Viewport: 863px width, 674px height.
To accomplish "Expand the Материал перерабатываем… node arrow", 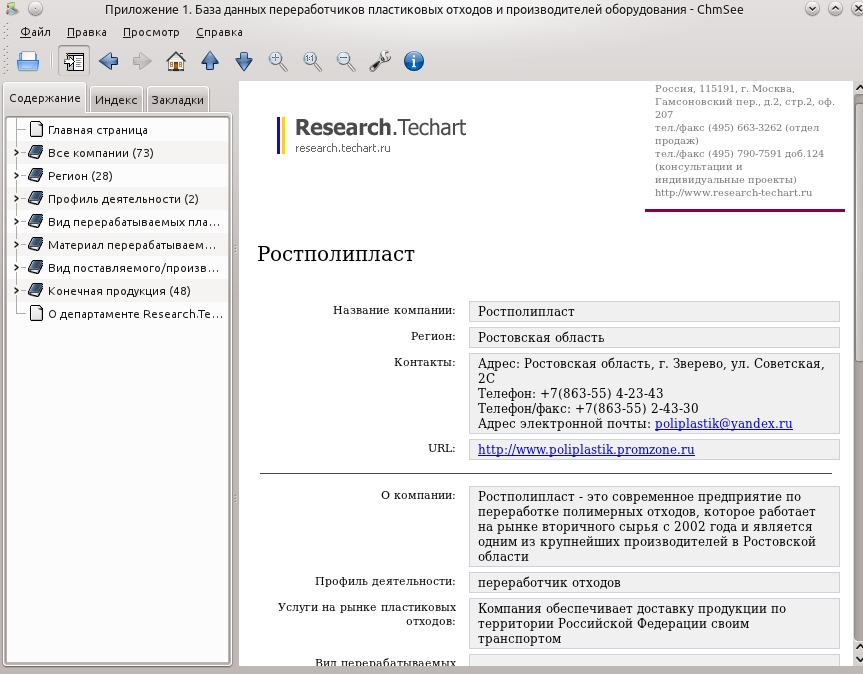I will coord(16,245).
